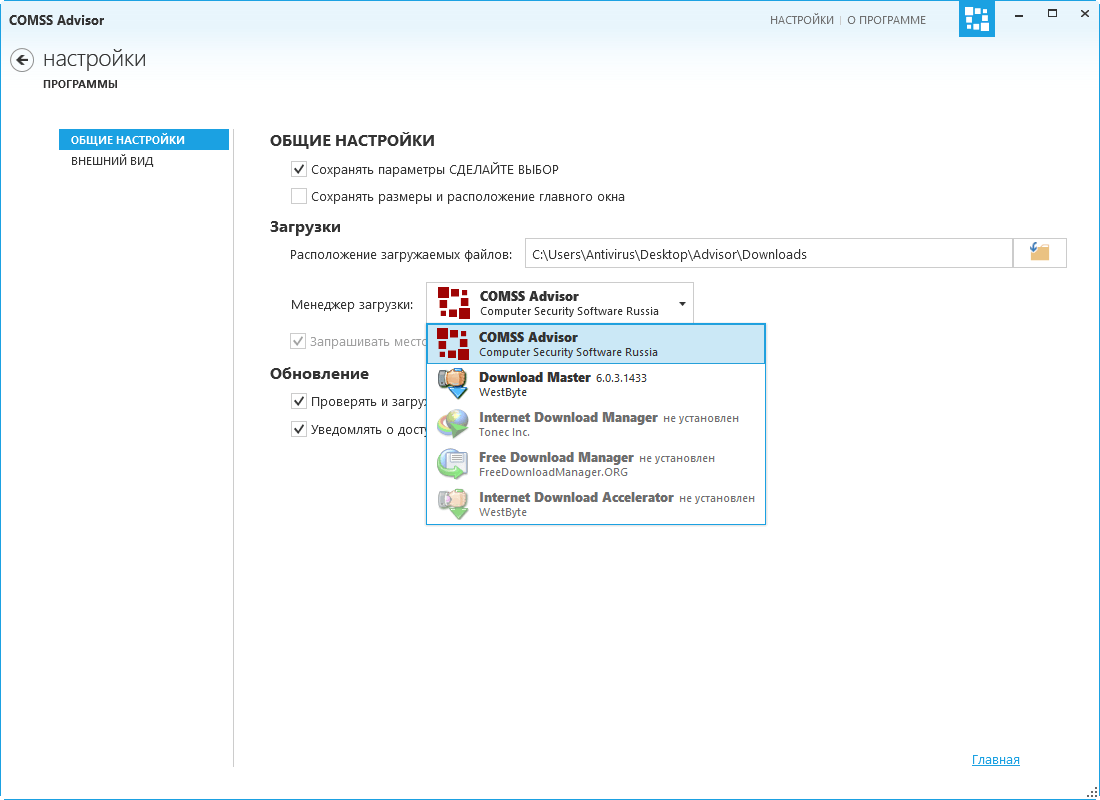Click the Download Master icon in list

click(452, 384)
